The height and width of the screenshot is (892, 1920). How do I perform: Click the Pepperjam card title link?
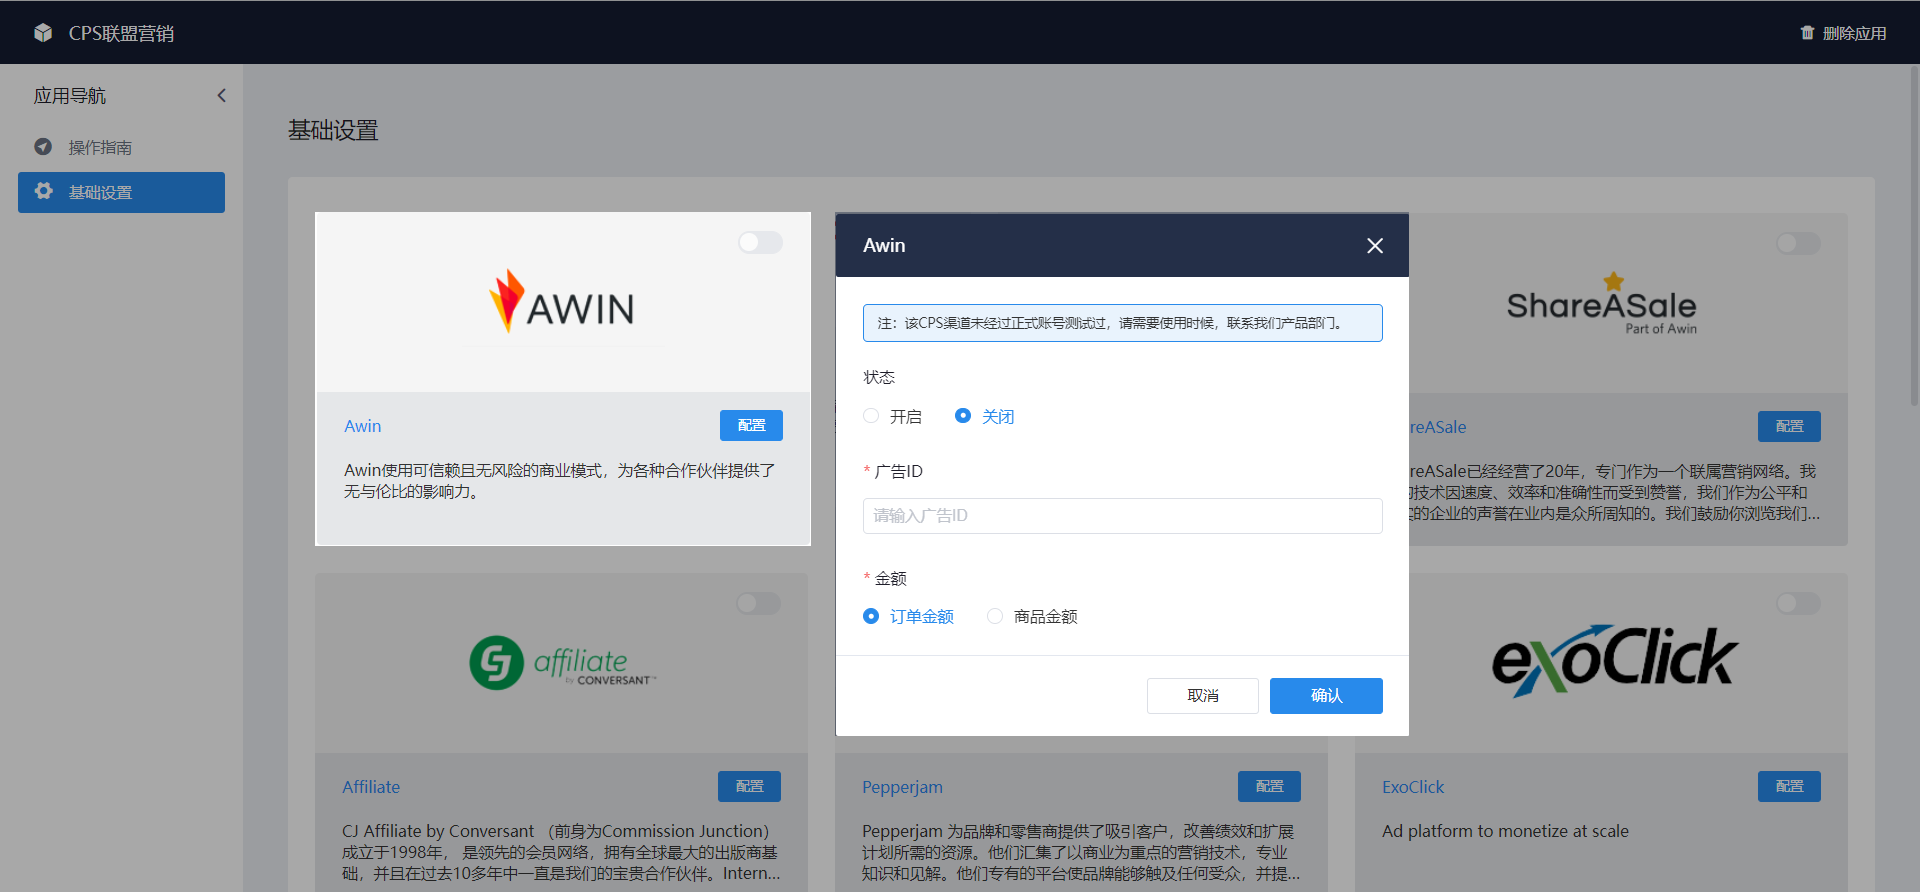coord(902,787)
